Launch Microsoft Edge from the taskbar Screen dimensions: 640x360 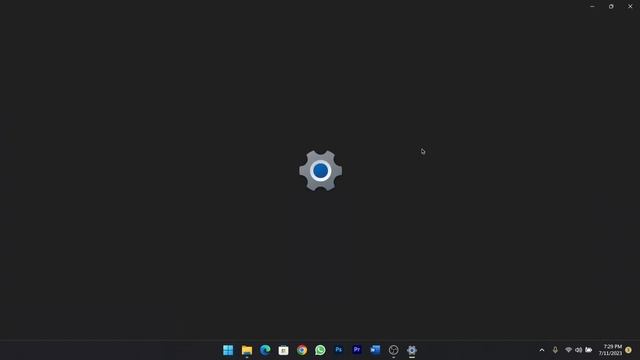click(265, 350)
